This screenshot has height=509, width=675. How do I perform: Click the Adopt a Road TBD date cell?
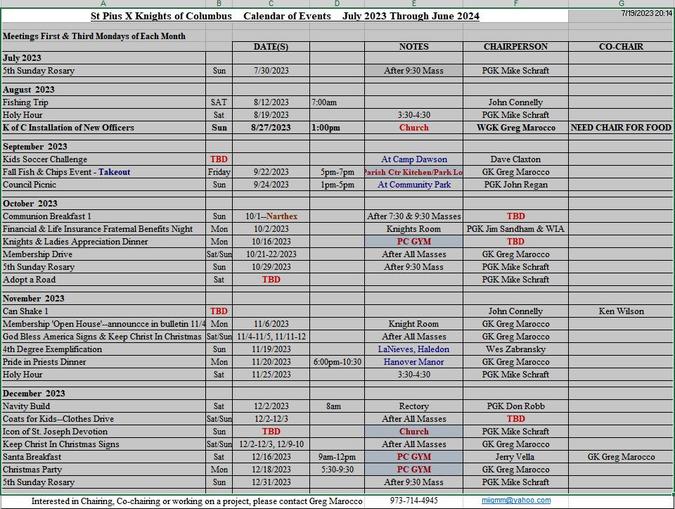(x=270, y=280)
